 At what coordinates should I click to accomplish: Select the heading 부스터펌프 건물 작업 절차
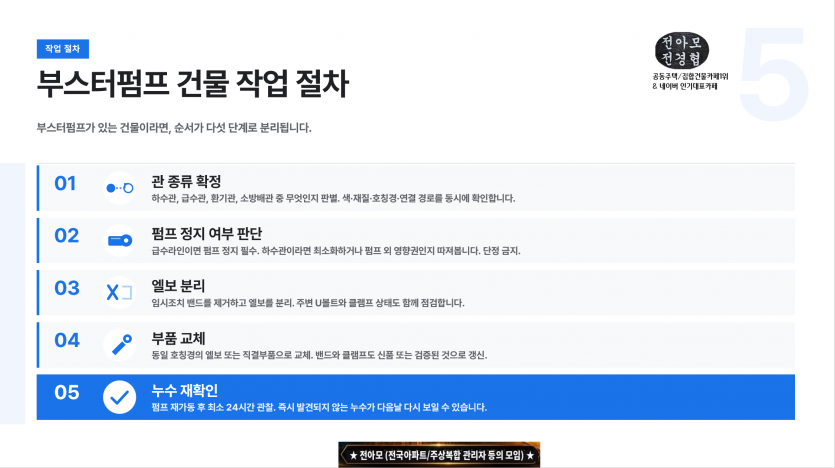coord(193,84)
